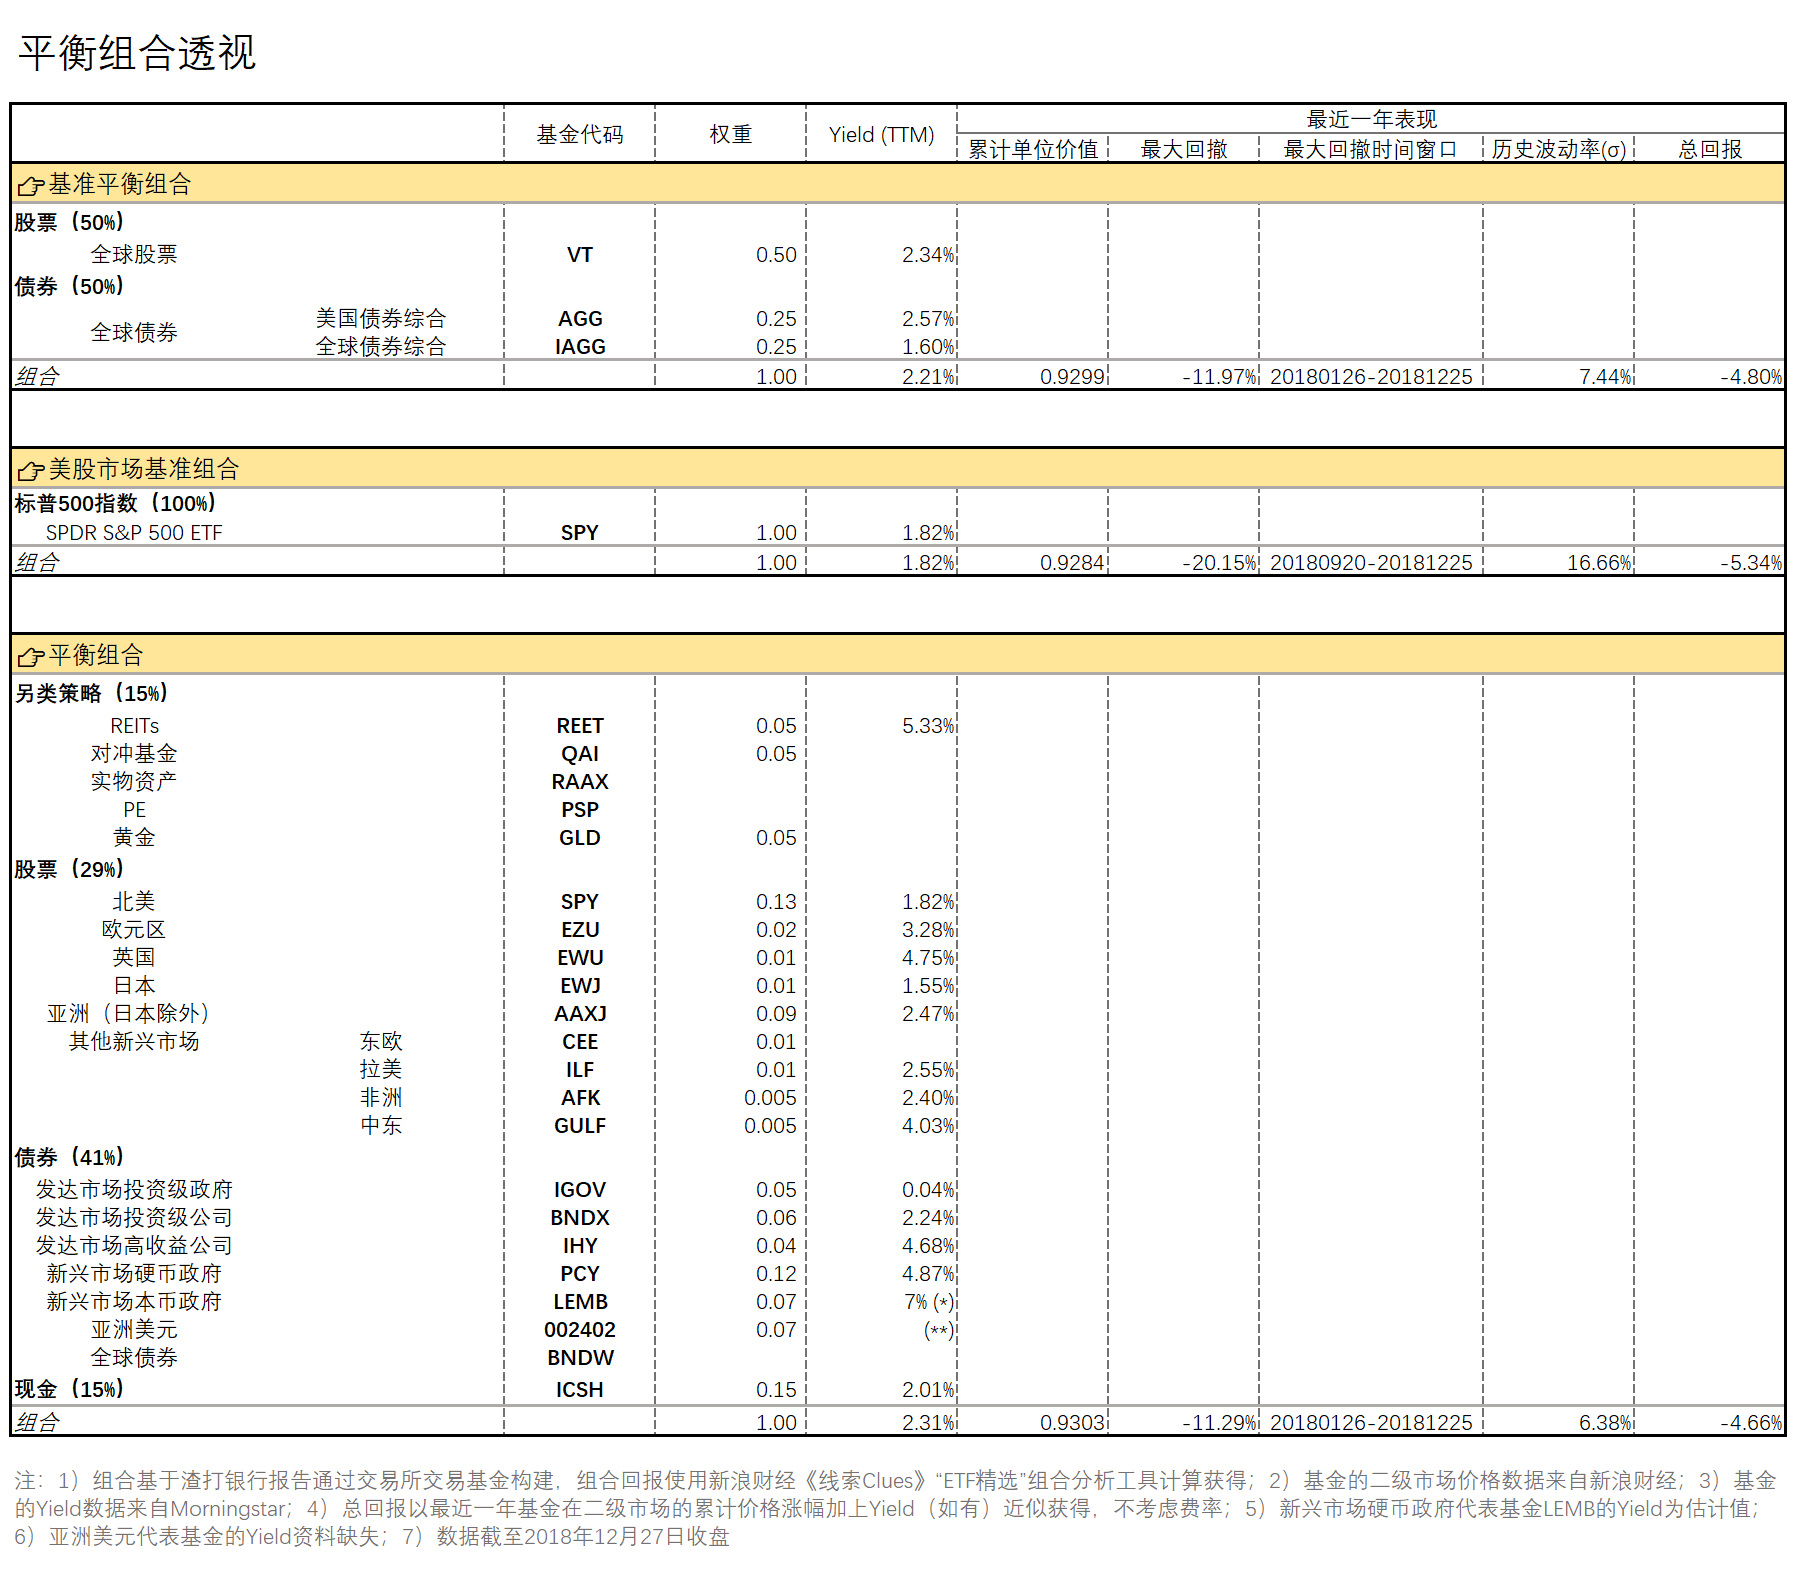Click the -4.80% total return value

[x=1751, y=377]
